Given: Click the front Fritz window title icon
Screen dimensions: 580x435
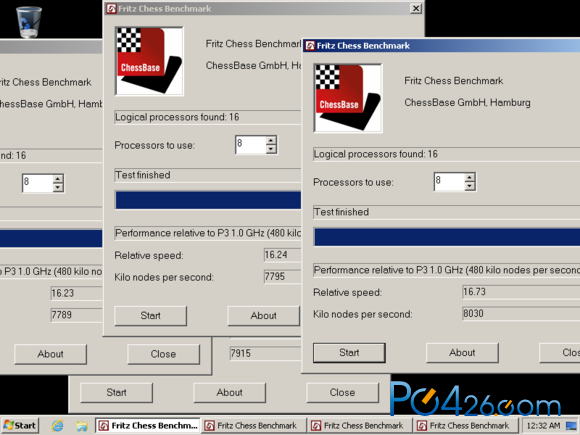Looking at the screenshot, I should 310,46.
